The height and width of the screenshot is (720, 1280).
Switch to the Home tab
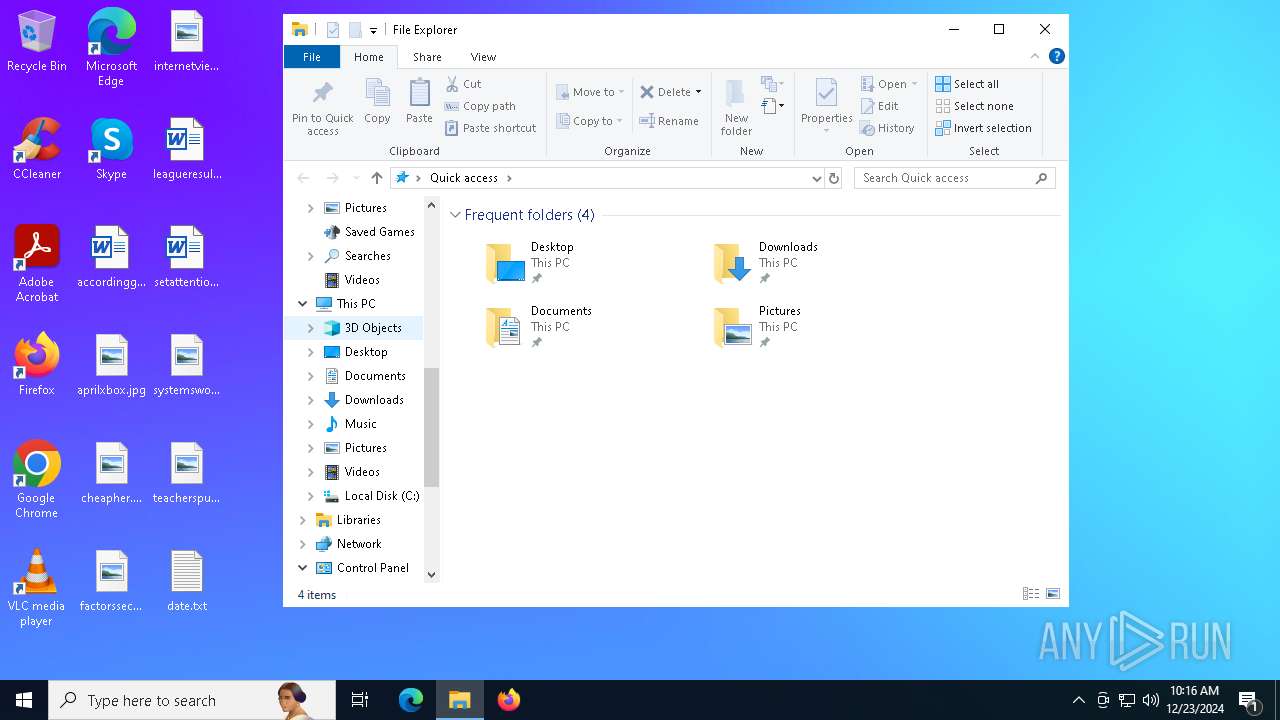(369, 57)
